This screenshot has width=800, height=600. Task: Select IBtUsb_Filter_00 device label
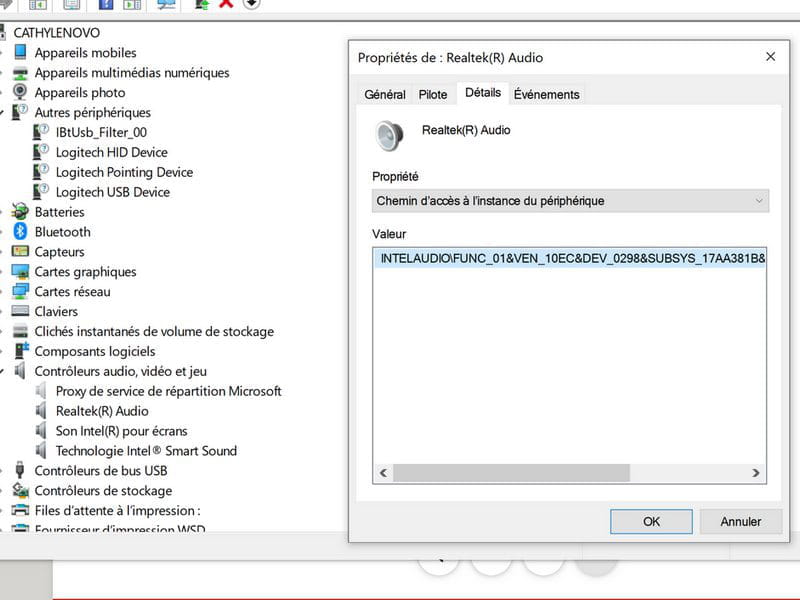coord(101,132)
